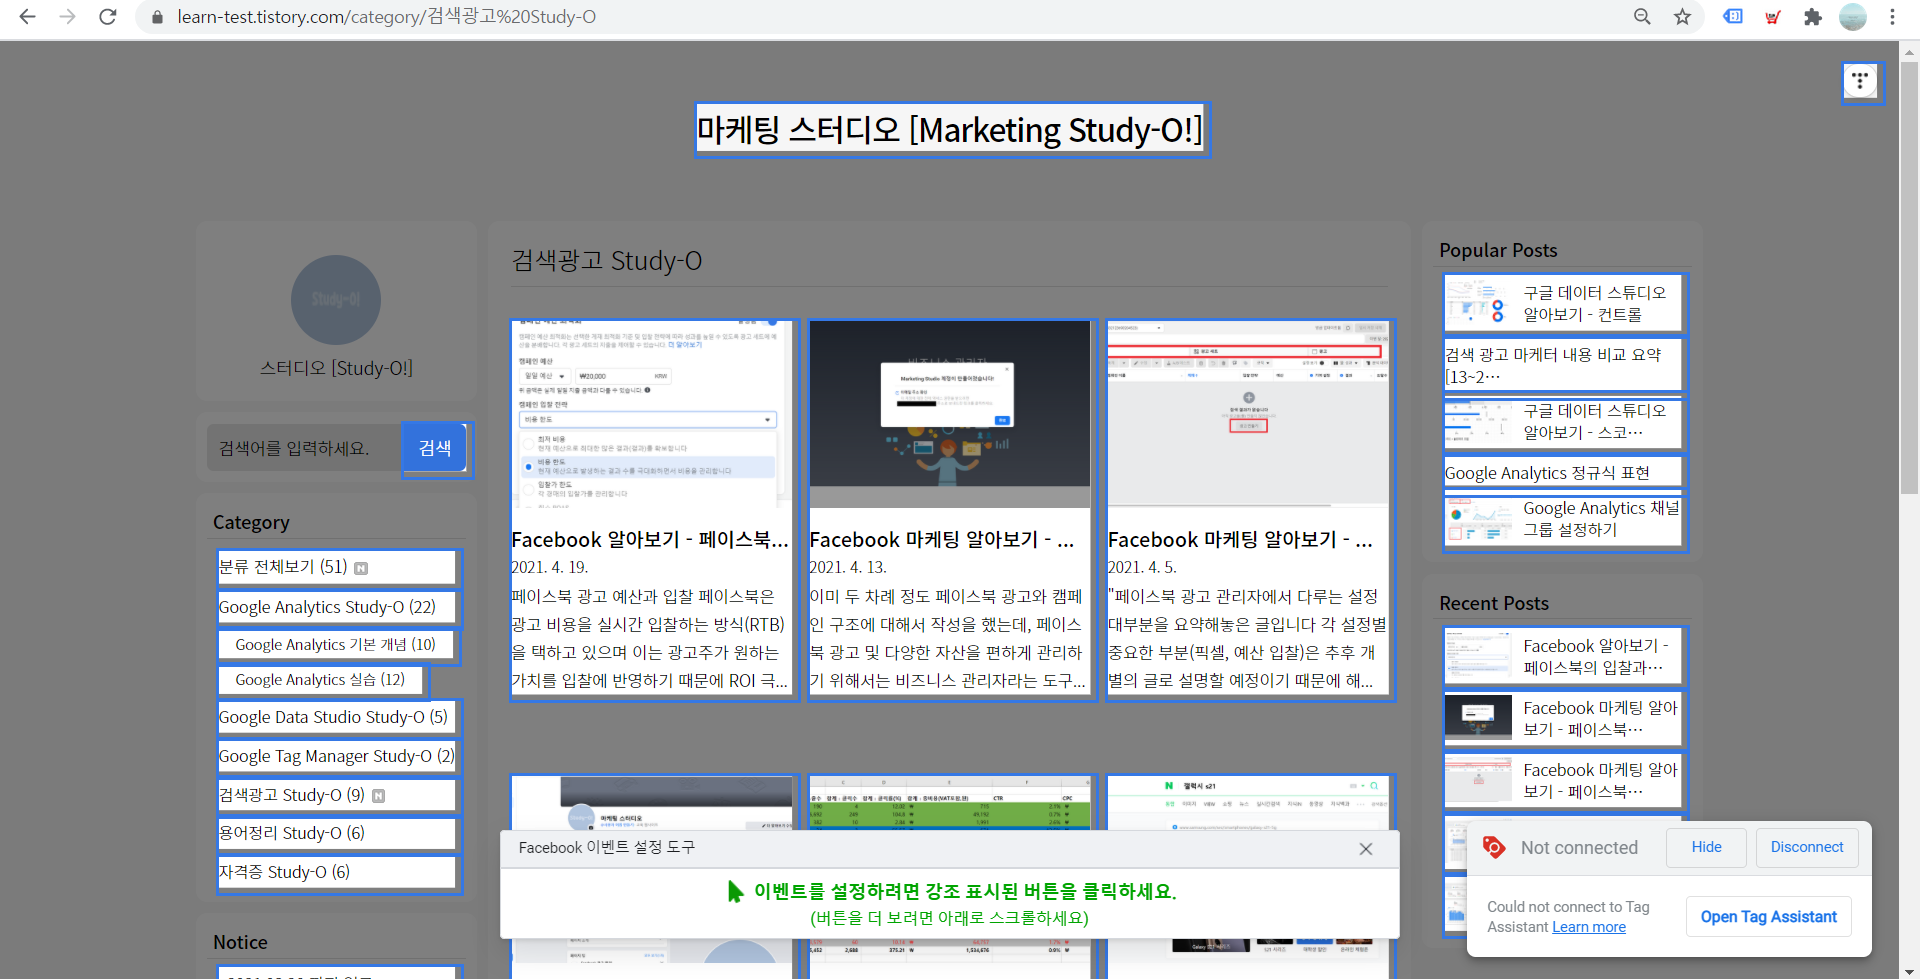The height and width of the screenshot is (979, 1920).
Task: Open category Google Tag Manager Study-O (2)
Action: pyautogui.click(x=337, y=756)
